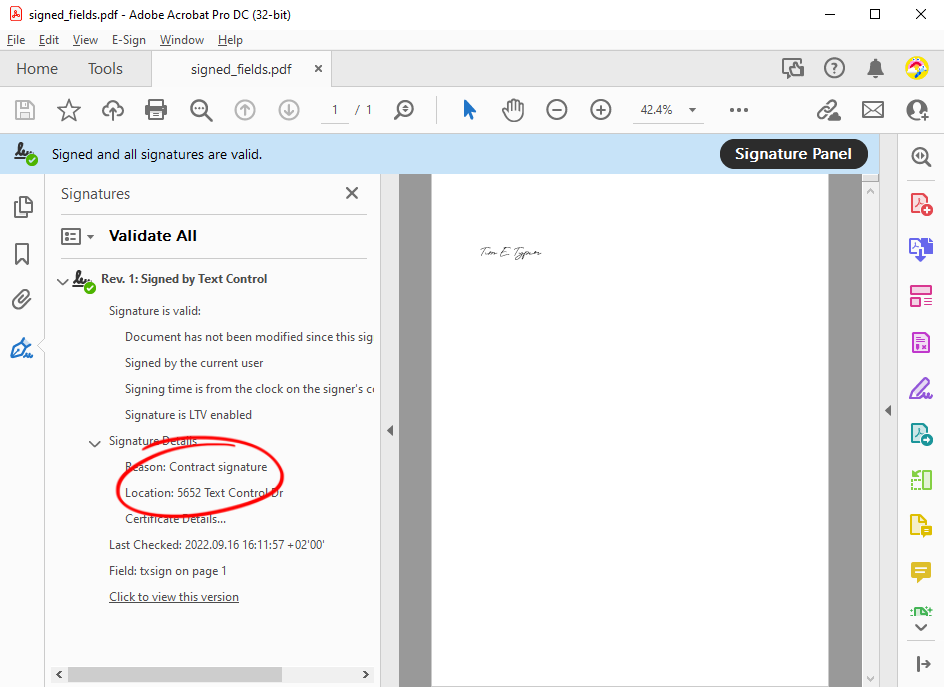
Task: Close the signed_fields.pdf tab
Action: coord(318,69)
